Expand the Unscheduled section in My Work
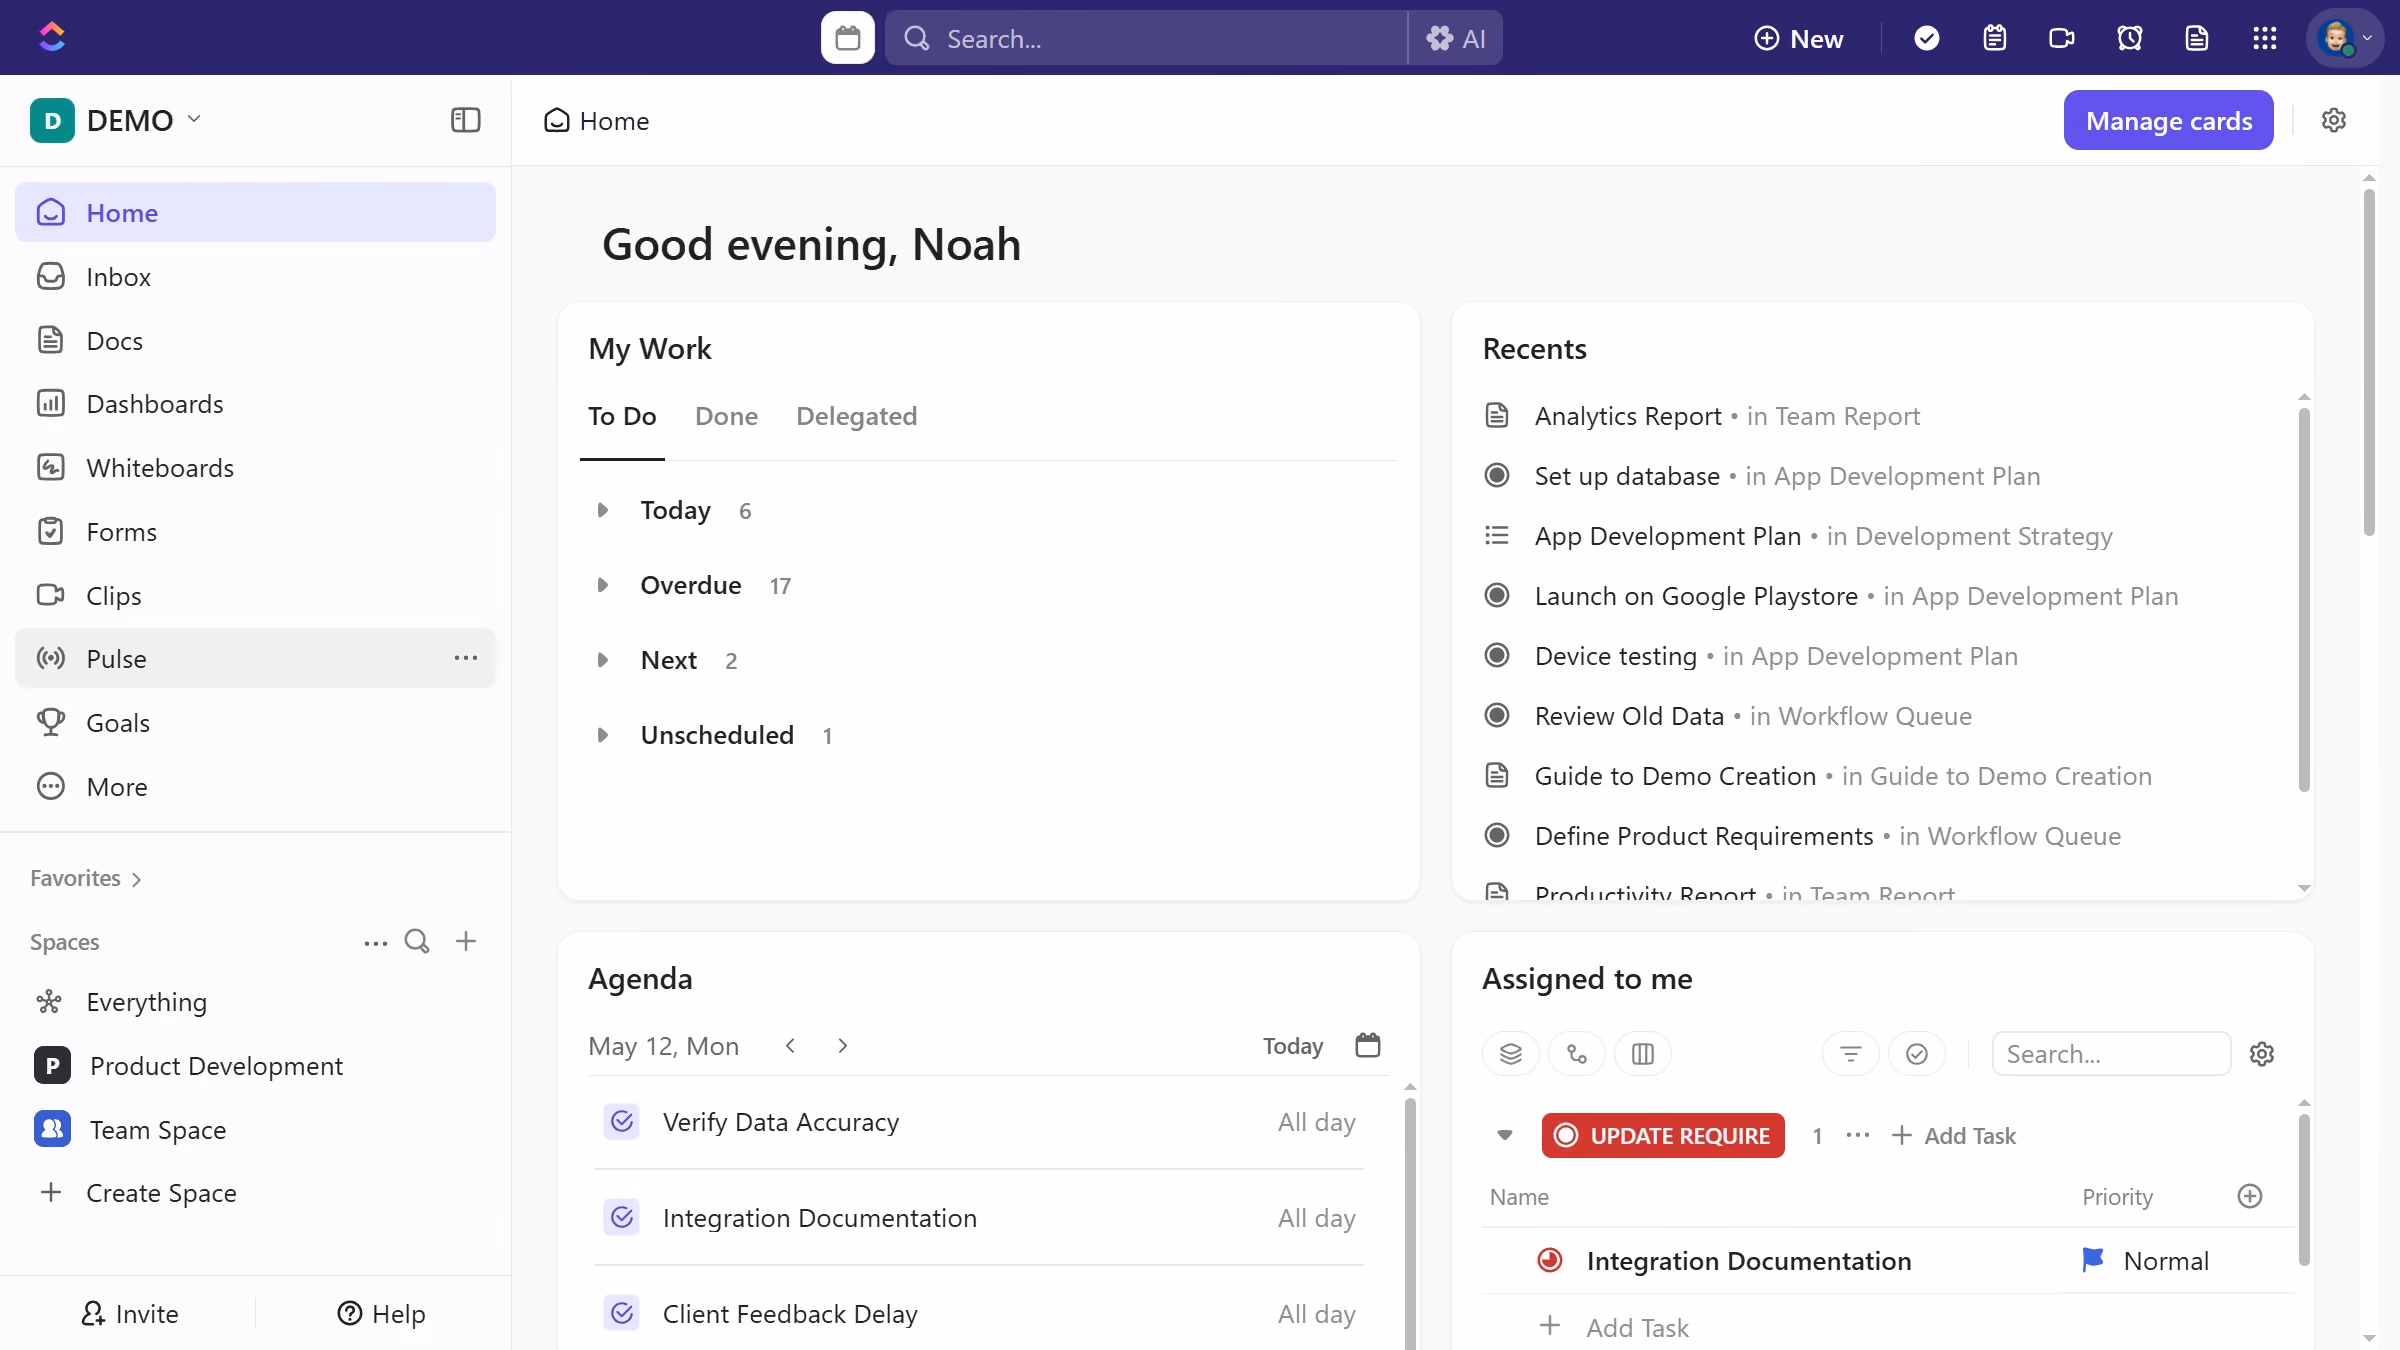This screenshot has width=2400, height=1350. point(602,735)
